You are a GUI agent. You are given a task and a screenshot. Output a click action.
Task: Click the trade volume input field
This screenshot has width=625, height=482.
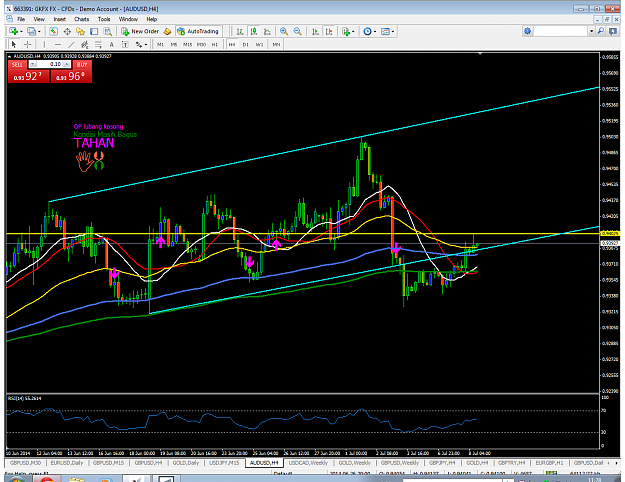click(52, 64)
